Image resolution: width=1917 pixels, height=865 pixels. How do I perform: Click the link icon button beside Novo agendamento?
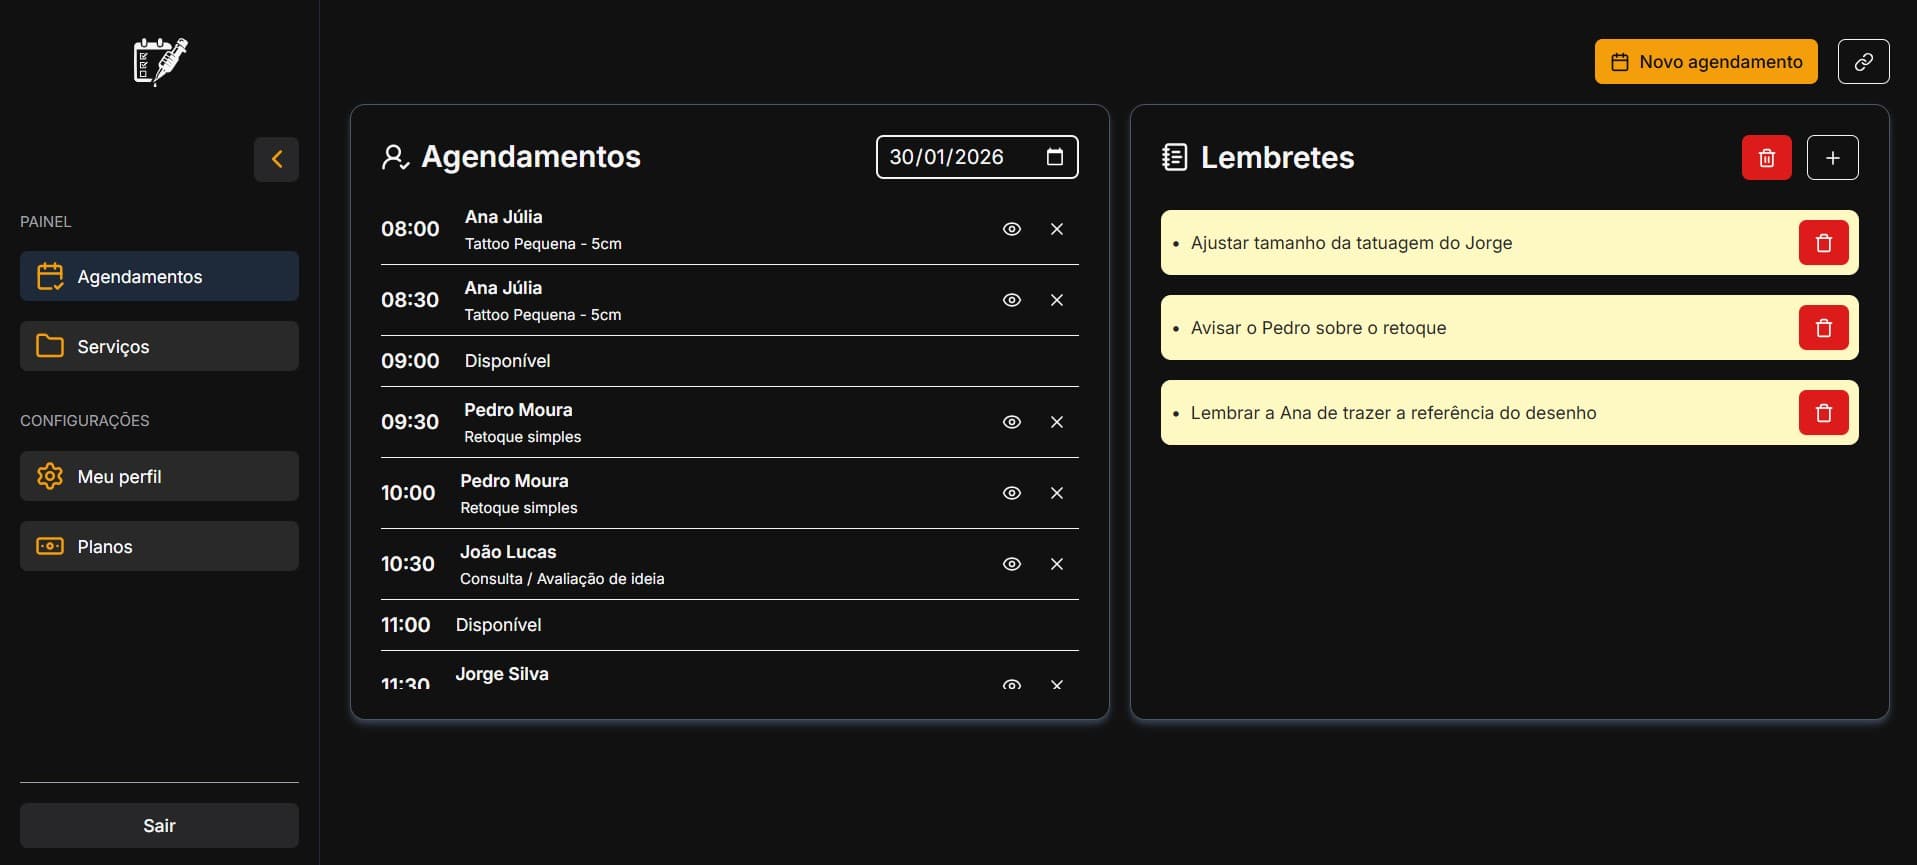click(1863, 61)
